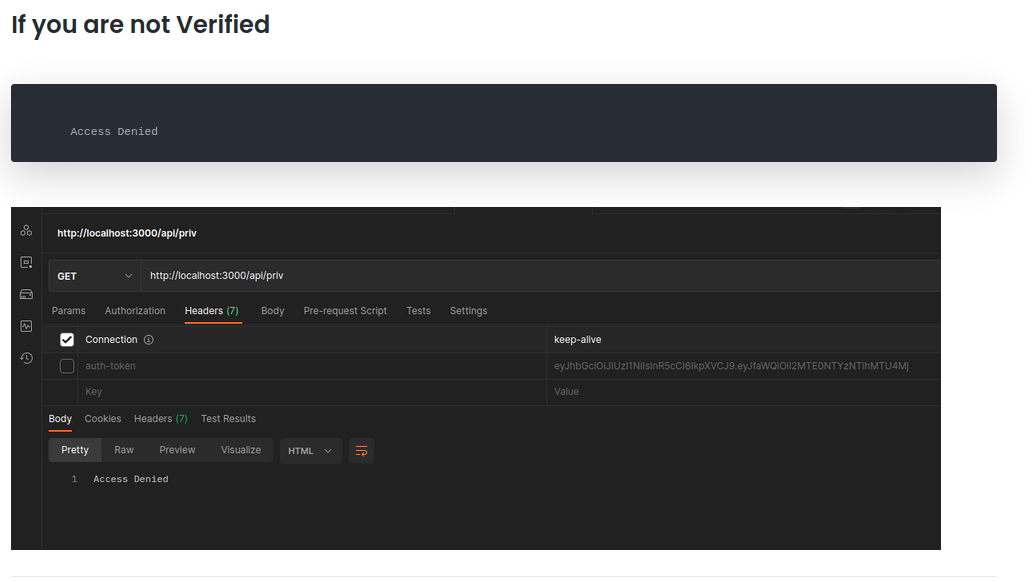Open the GET request method dropdown
Viewport: 1032px width, 582px height.
(94, 275)
